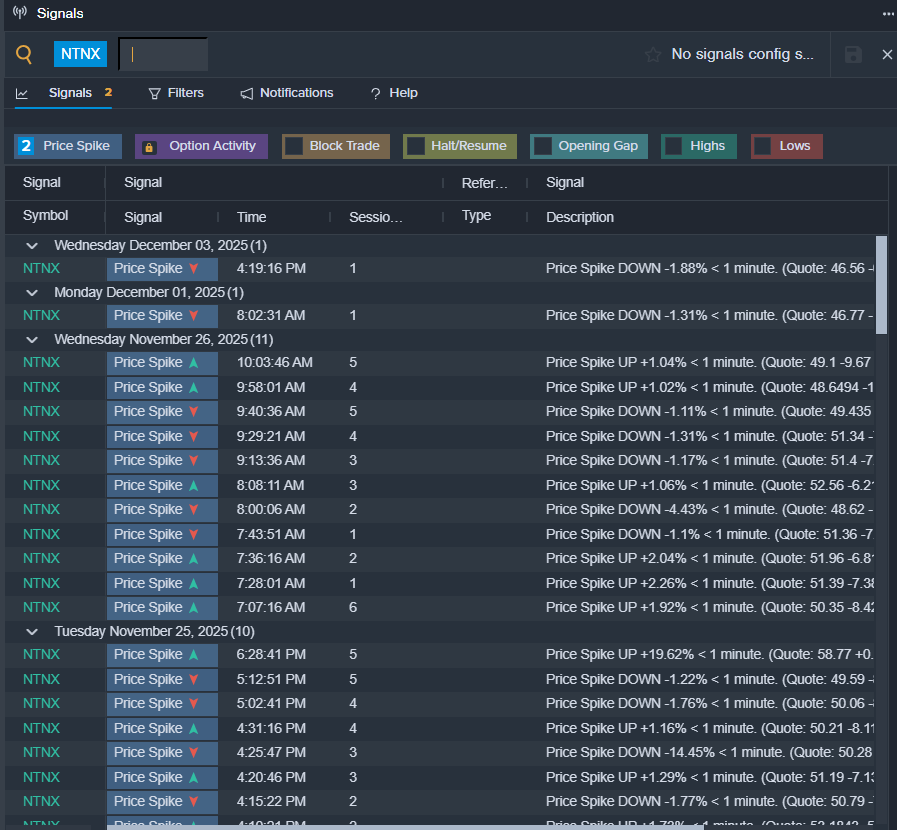This screenshot has height=830, width=897.
Task: Click the lock icon on Option Activity
Action: (149, 147)
